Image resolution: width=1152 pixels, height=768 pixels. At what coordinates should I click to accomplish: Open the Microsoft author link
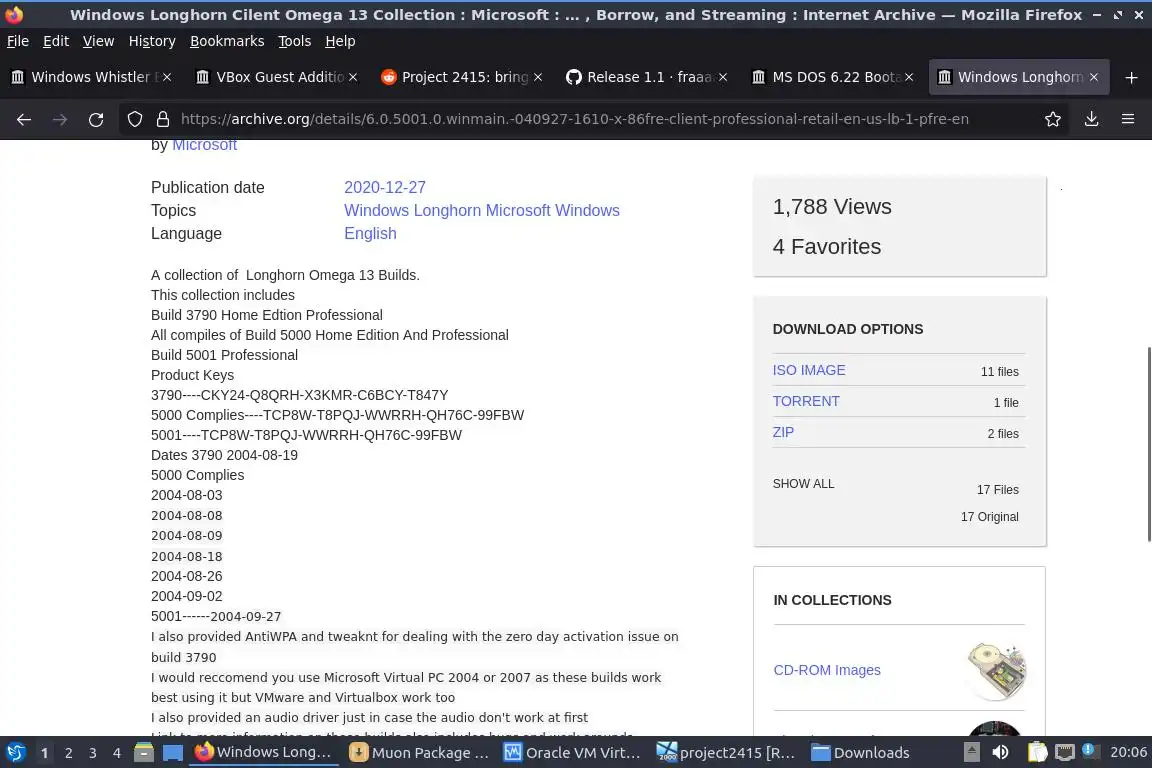204,145
